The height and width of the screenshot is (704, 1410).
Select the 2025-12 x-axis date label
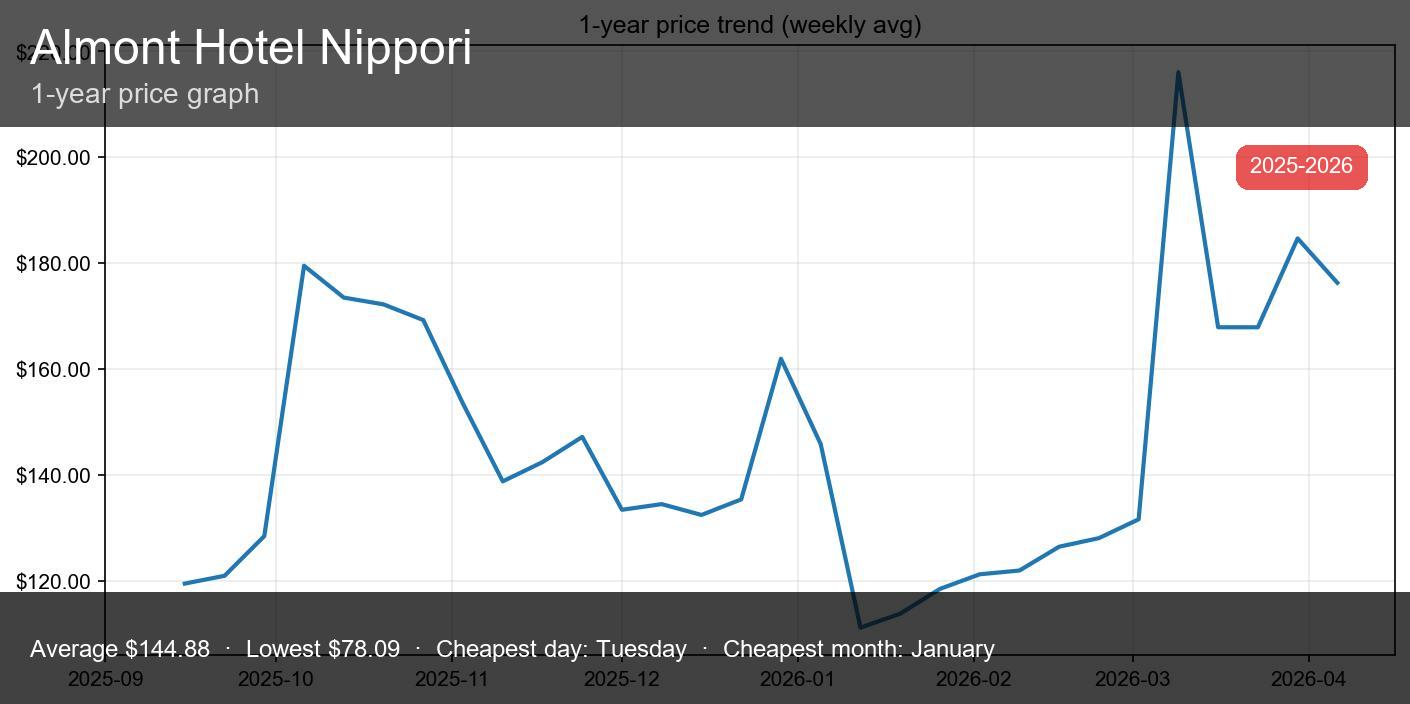(x=622, y=679)
